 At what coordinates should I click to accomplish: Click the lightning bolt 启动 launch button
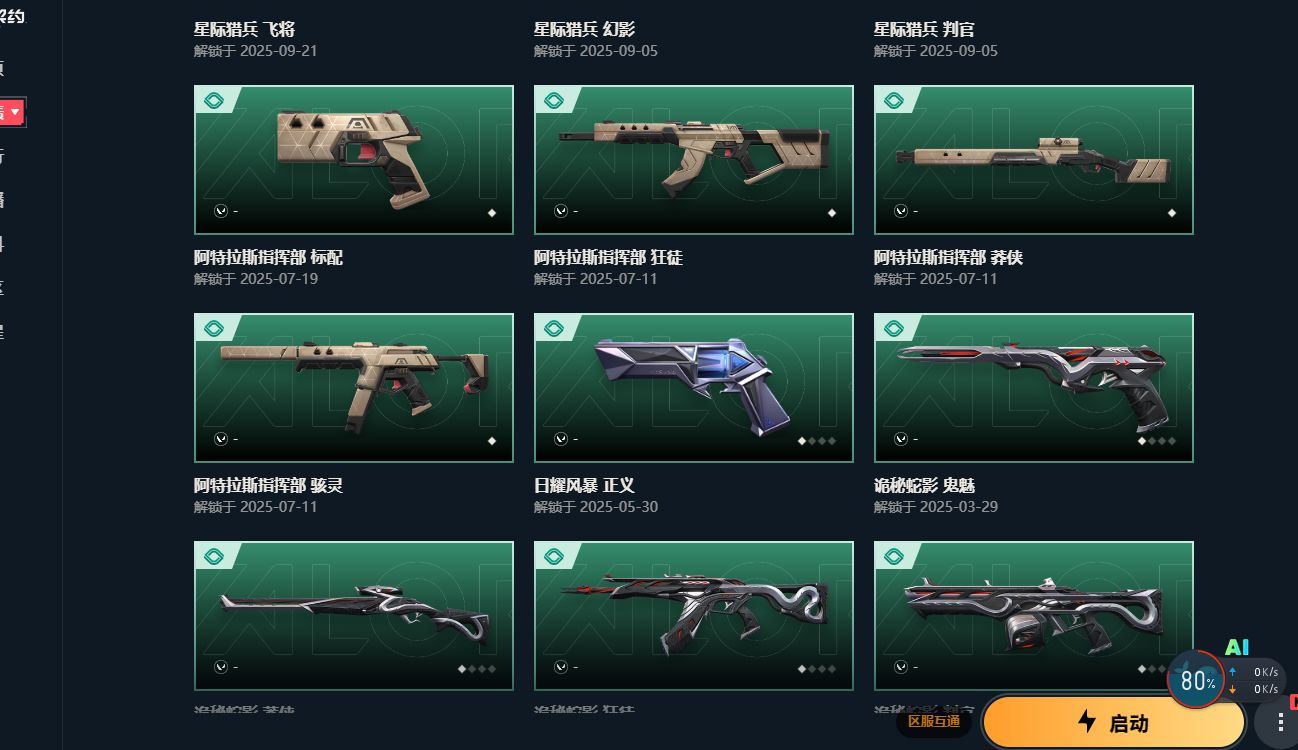coord(1113,722)
